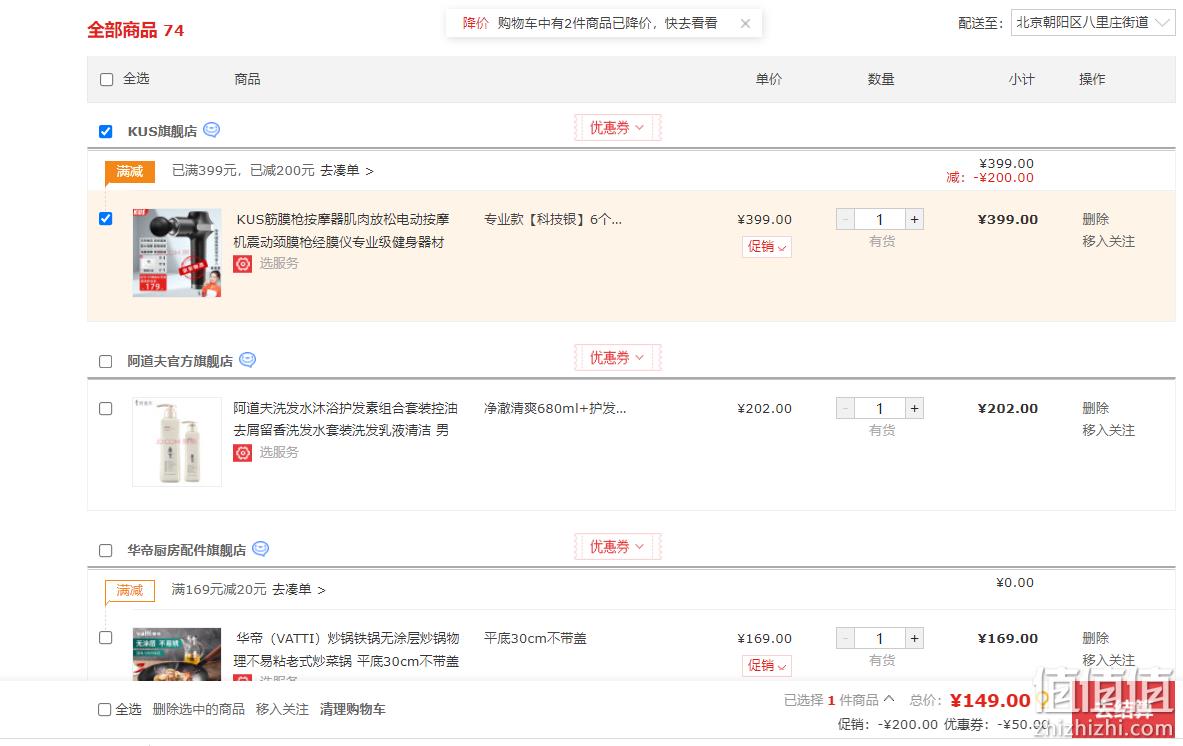Toggle the bottom bar 全选 checkbox
Viewport: 1183px width, 746px height.
[x=105, y=709]
